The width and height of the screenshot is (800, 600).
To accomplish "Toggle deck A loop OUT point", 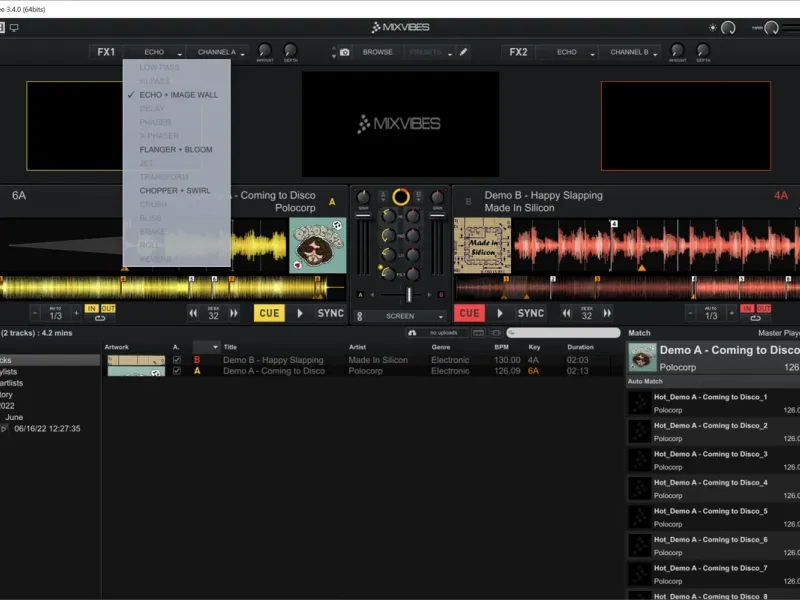I will 108,309.
